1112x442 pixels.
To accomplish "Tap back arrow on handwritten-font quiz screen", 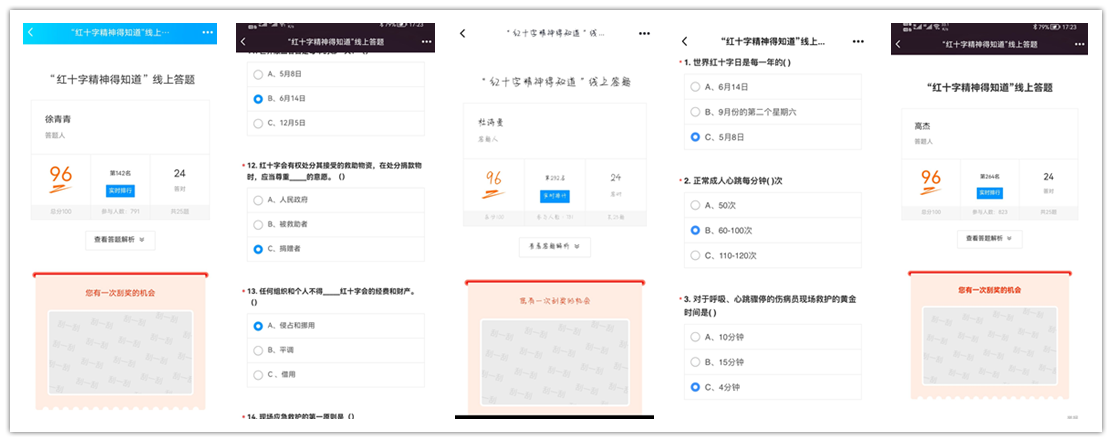I will pyautogui.click(x=462, y=33).
